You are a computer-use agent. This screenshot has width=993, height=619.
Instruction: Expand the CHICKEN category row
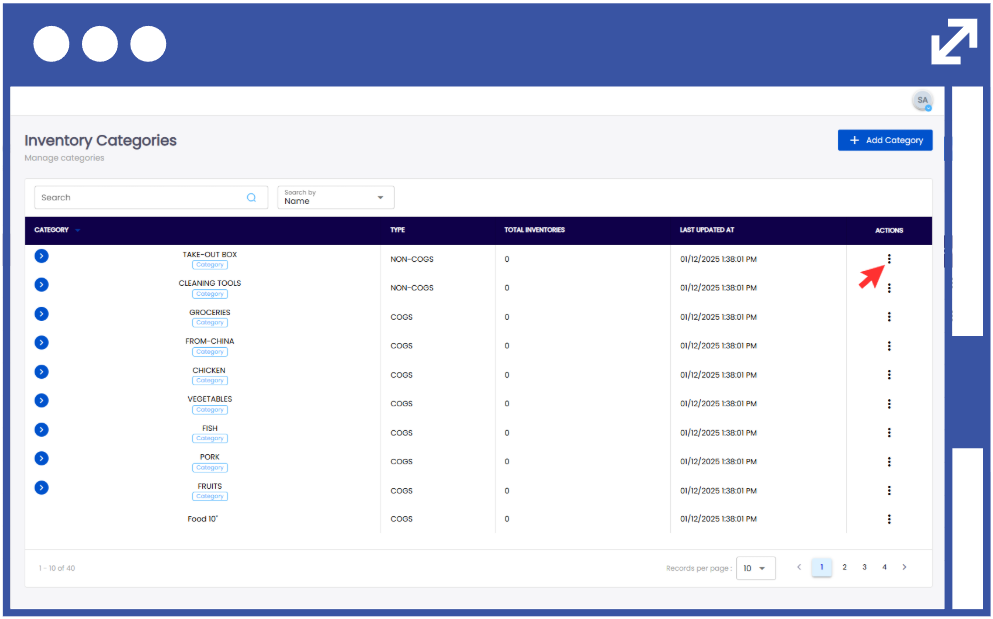(x=41, y=372)
